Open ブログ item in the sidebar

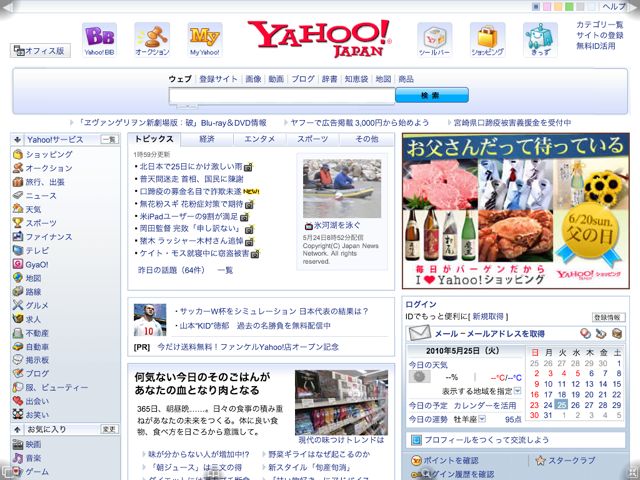[x=37, y=373]
